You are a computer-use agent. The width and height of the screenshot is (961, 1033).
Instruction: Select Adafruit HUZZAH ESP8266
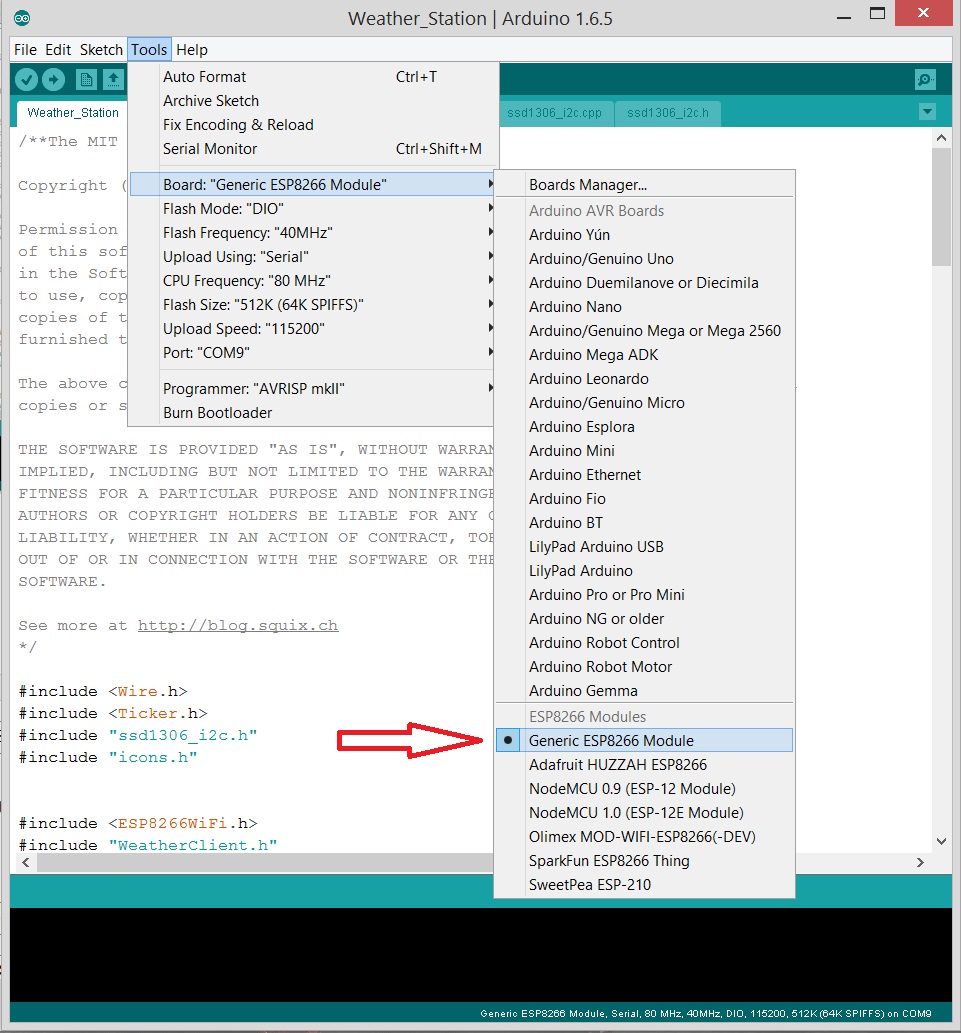[644, 765]
